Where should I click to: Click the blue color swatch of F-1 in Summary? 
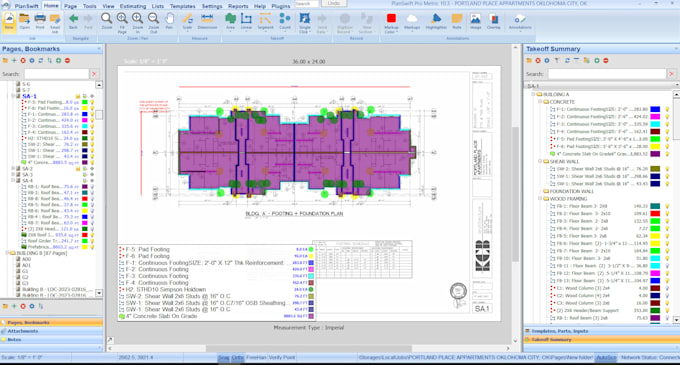click(x=655, y=109)
